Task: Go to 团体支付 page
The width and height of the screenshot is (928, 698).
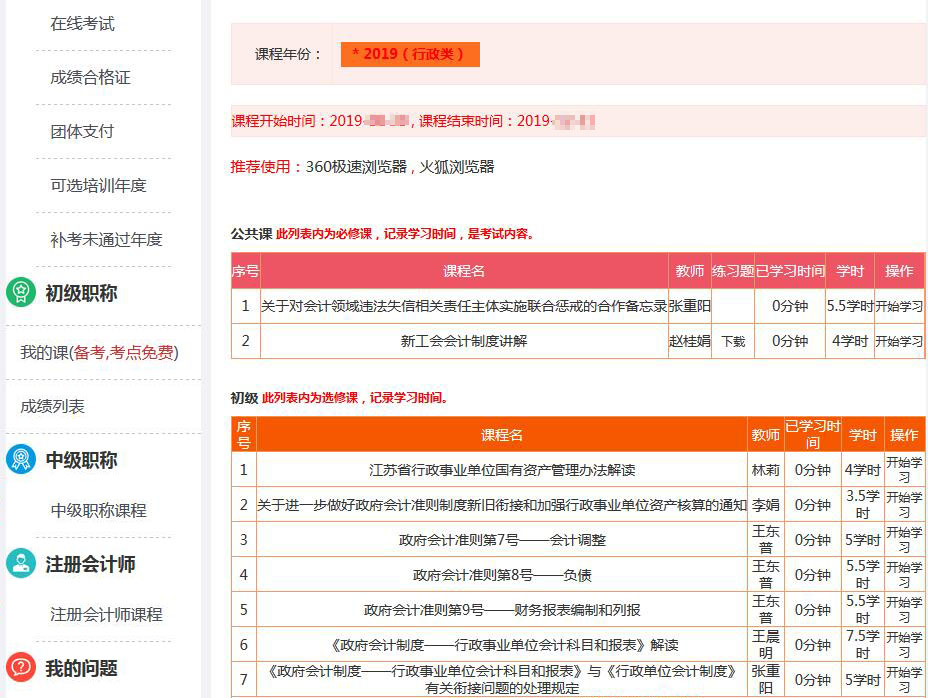Action: click(83, 131)
